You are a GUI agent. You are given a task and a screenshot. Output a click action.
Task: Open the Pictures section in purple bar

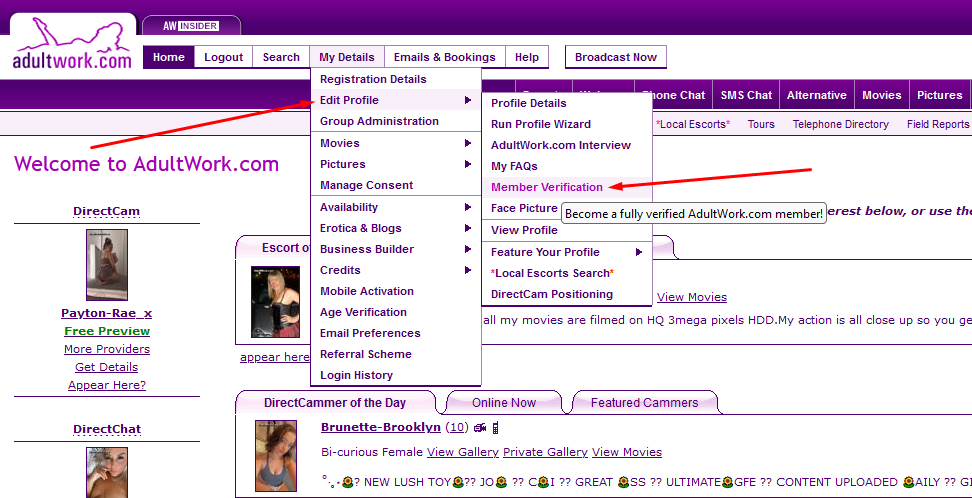click(x=939, y=96)
